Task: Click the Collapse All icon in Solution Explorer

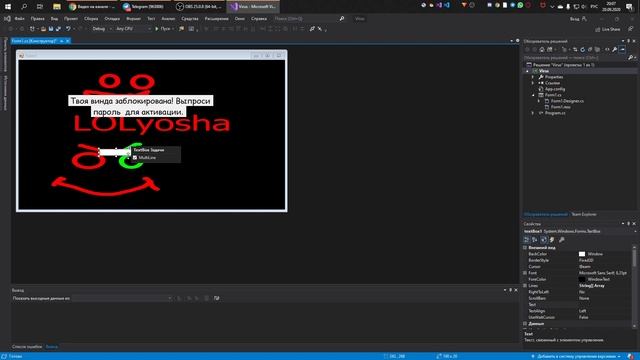Action: [590, 49]
